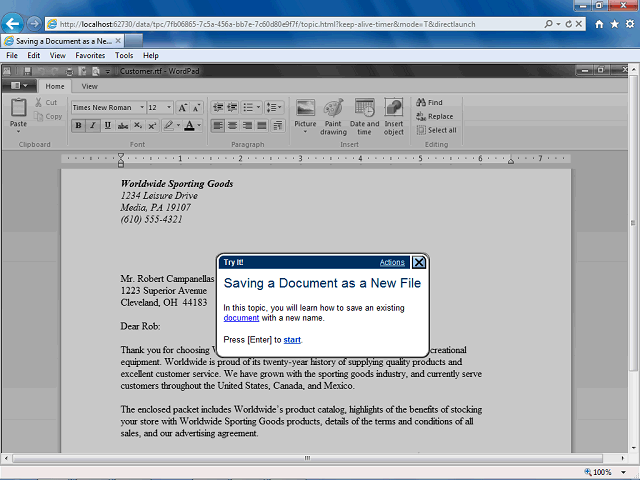This screenshot has width=640, height=480.
Task: Justify the paragraph text
Action: click(x=262, y=126)
